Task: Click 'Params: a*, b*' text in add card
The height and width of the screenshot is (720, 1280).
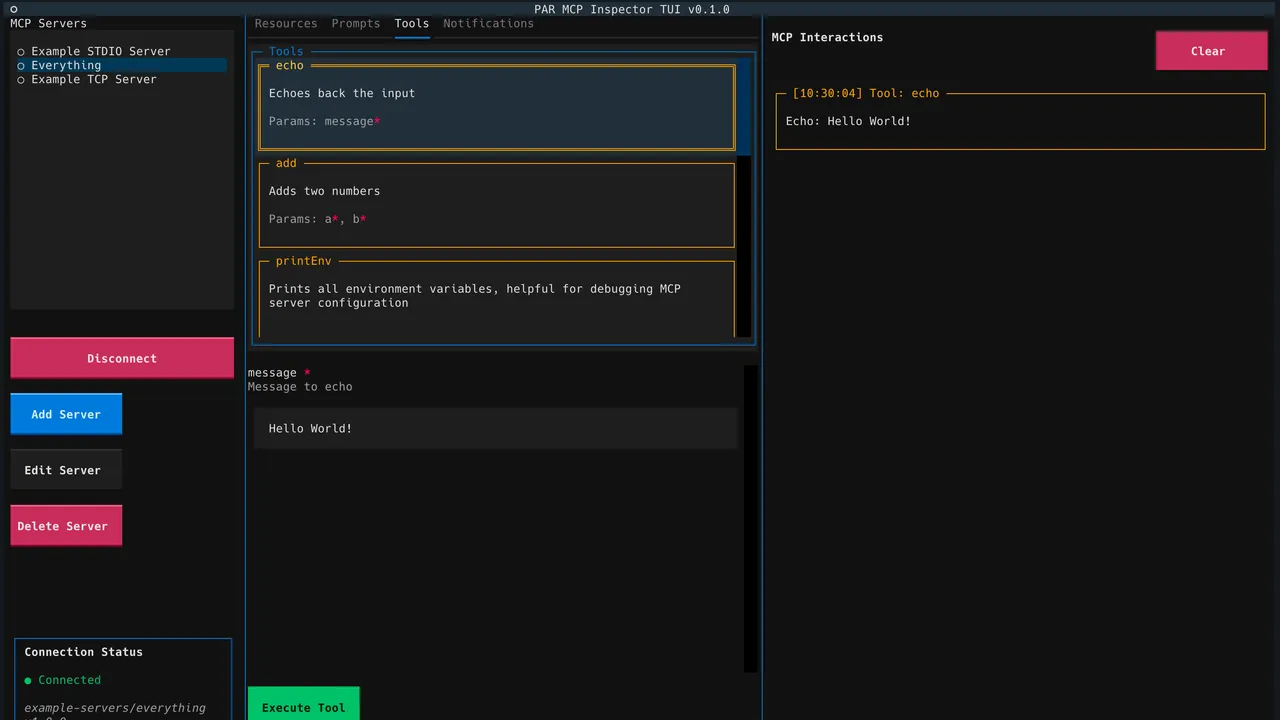Action: tap(317, 219)
